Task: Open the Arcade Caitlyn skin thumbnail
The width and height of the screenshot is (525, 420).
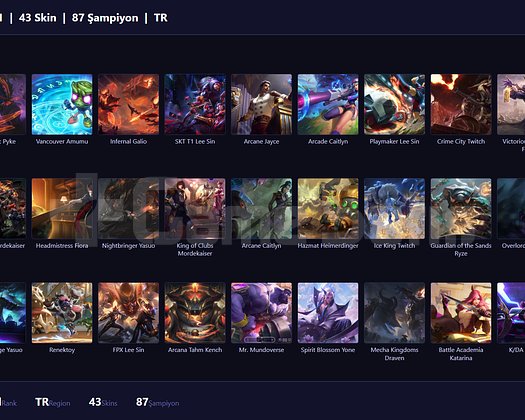Action: (x=328, y=104)
